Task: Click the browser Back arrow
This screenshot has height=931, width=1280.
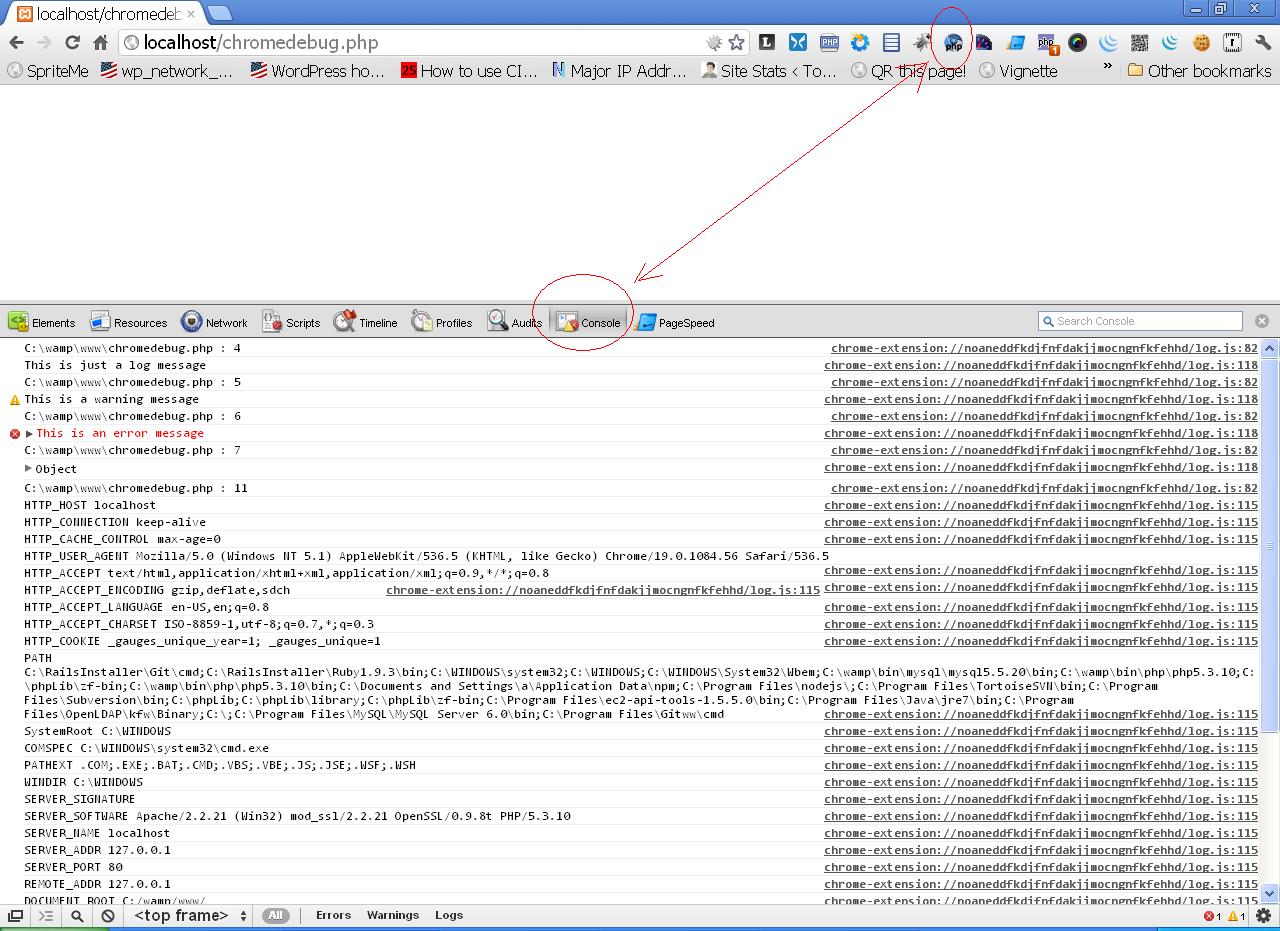Action: tap(16, 42)
